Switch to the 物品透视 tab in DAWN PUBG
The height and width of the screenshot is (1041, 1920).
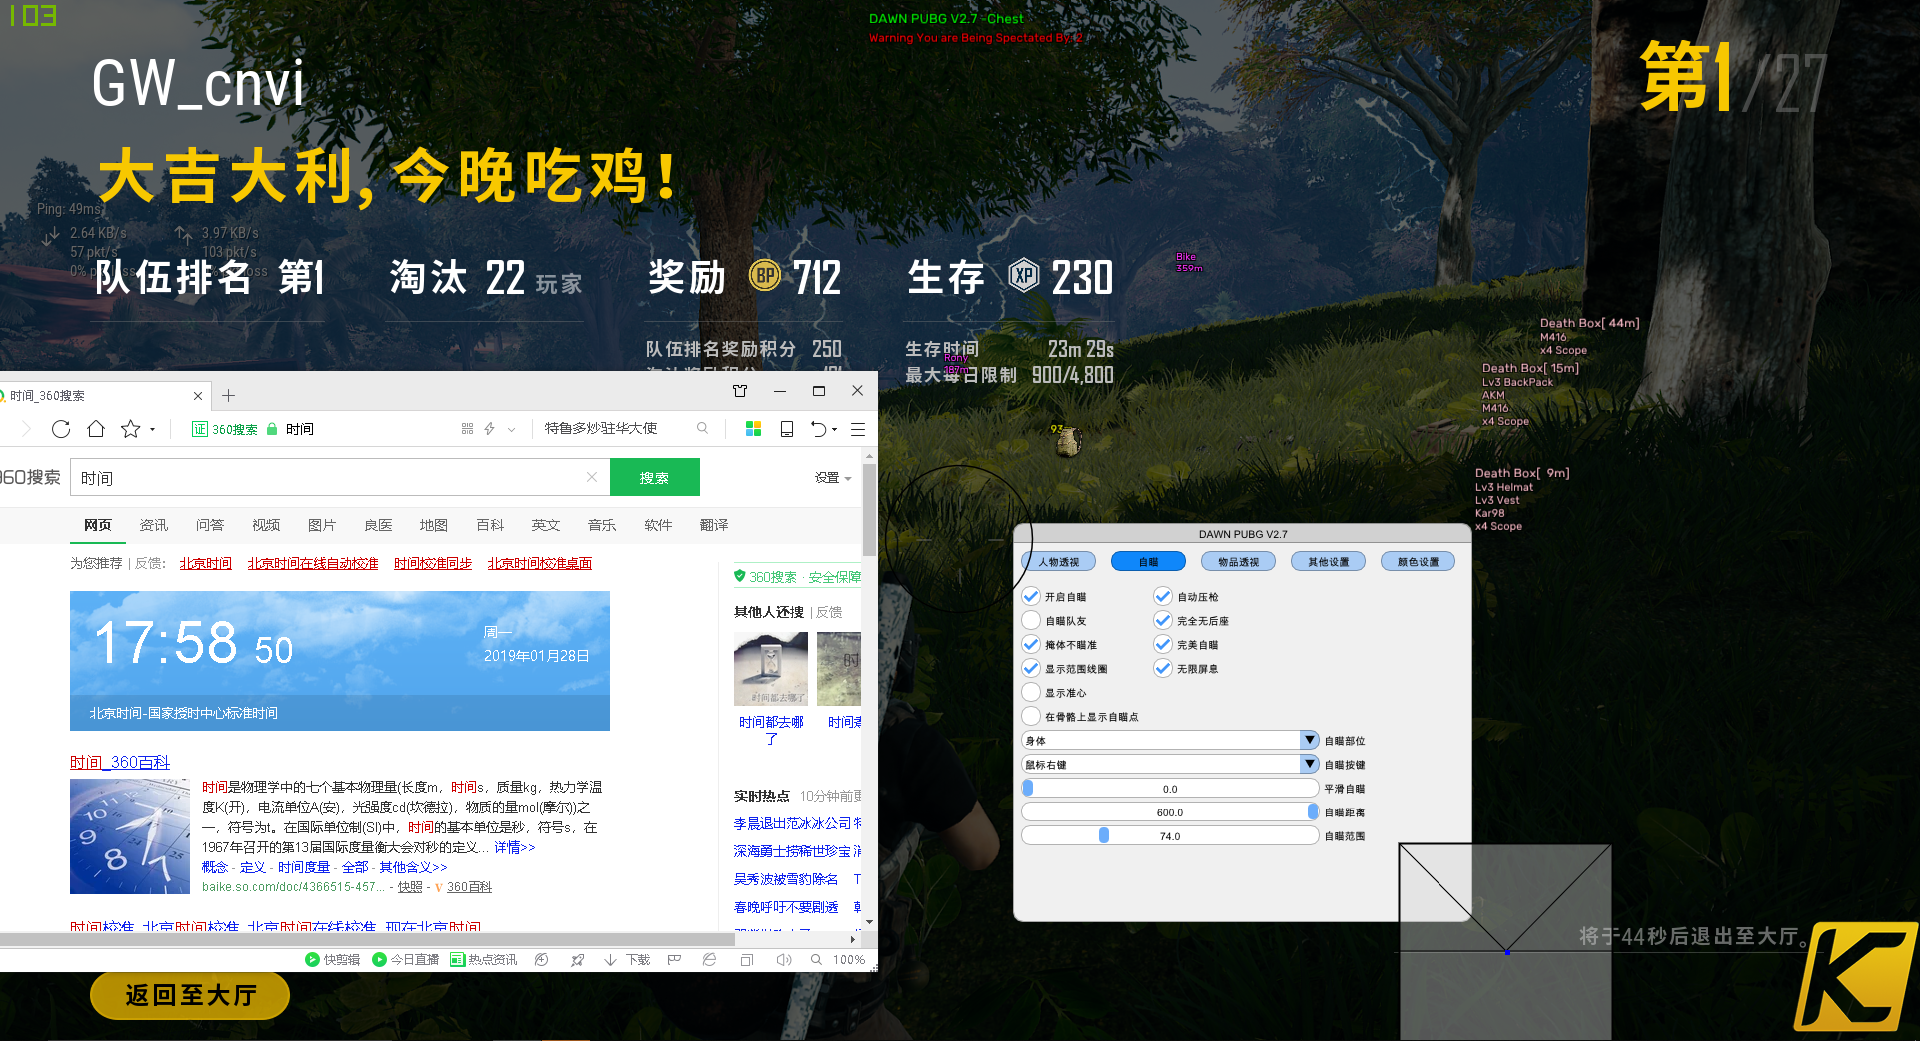tap(1239, 562)
